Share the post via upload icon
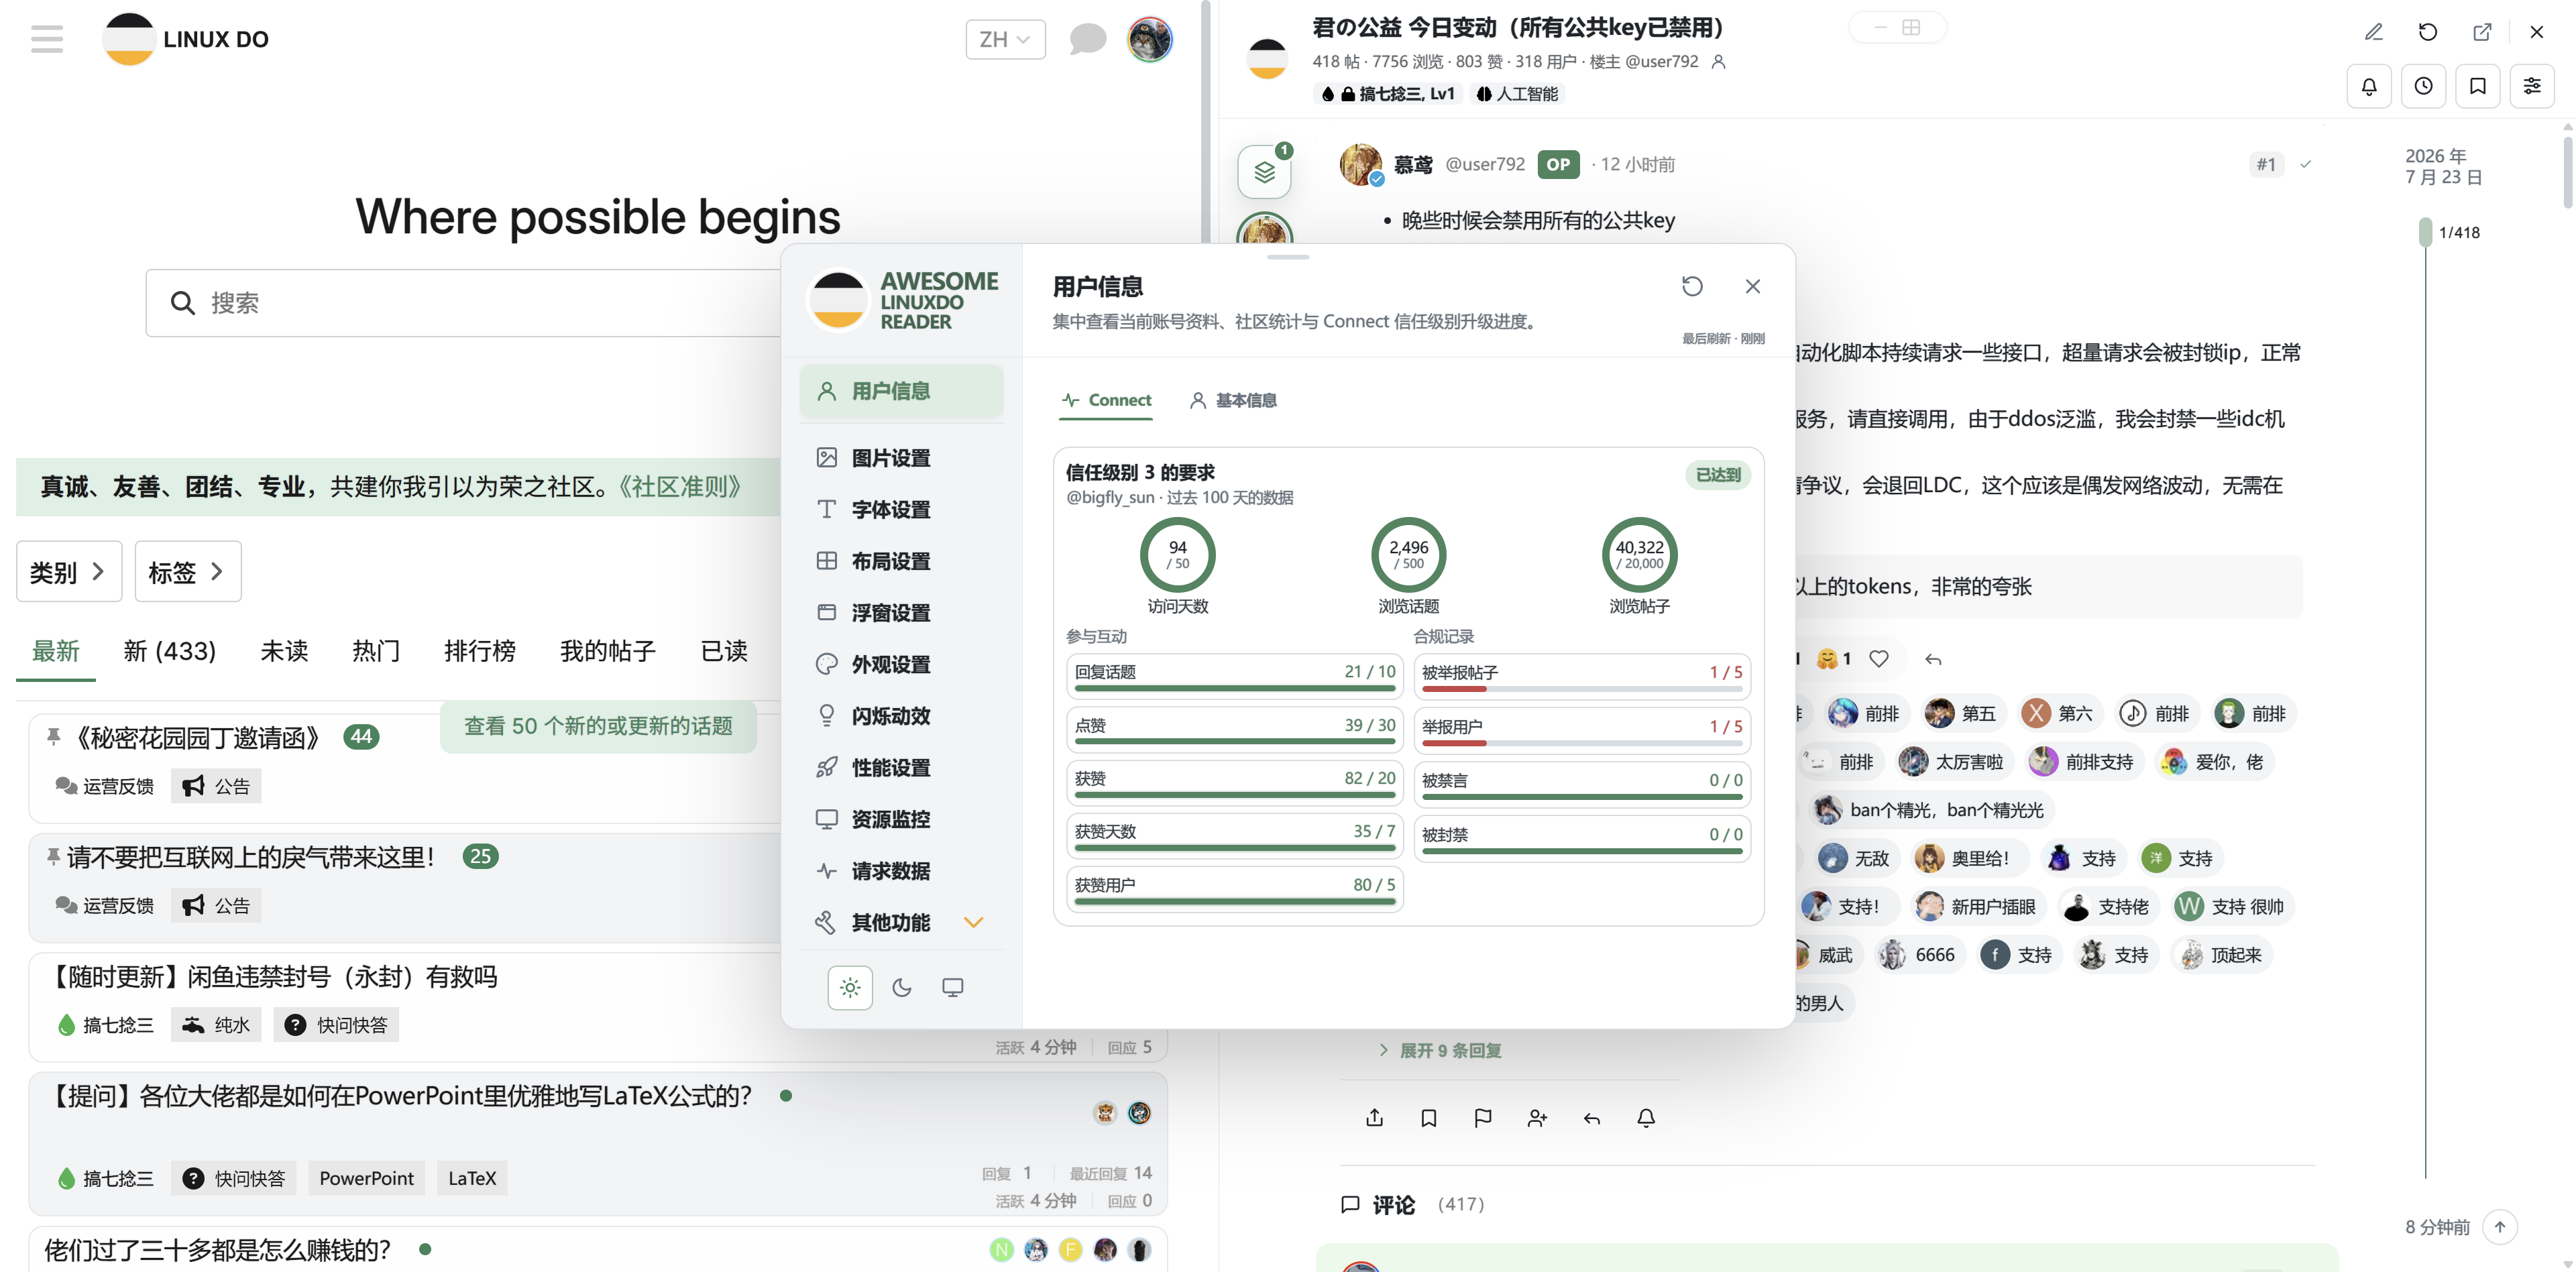 1374,1118
